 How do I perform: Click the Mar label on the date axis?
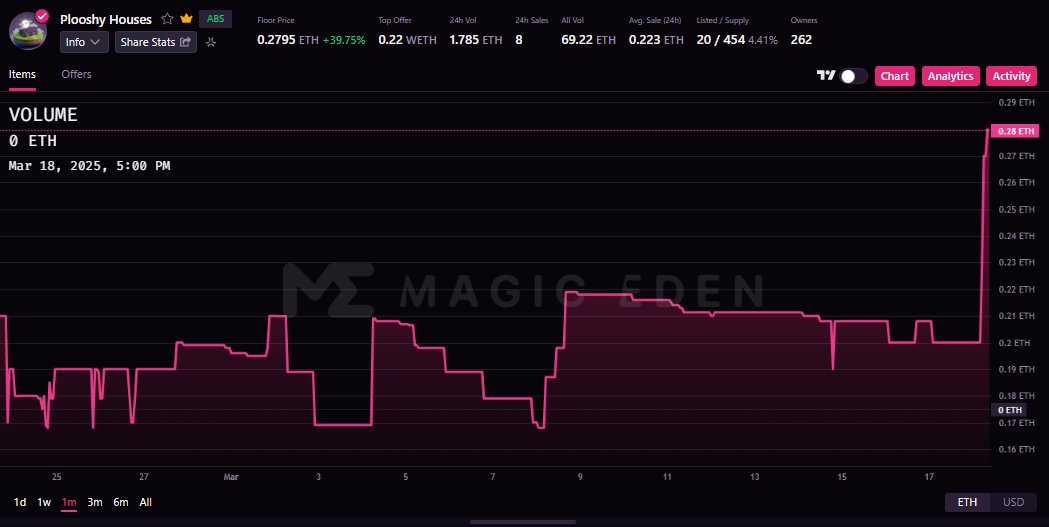click(x=231, y=477)
